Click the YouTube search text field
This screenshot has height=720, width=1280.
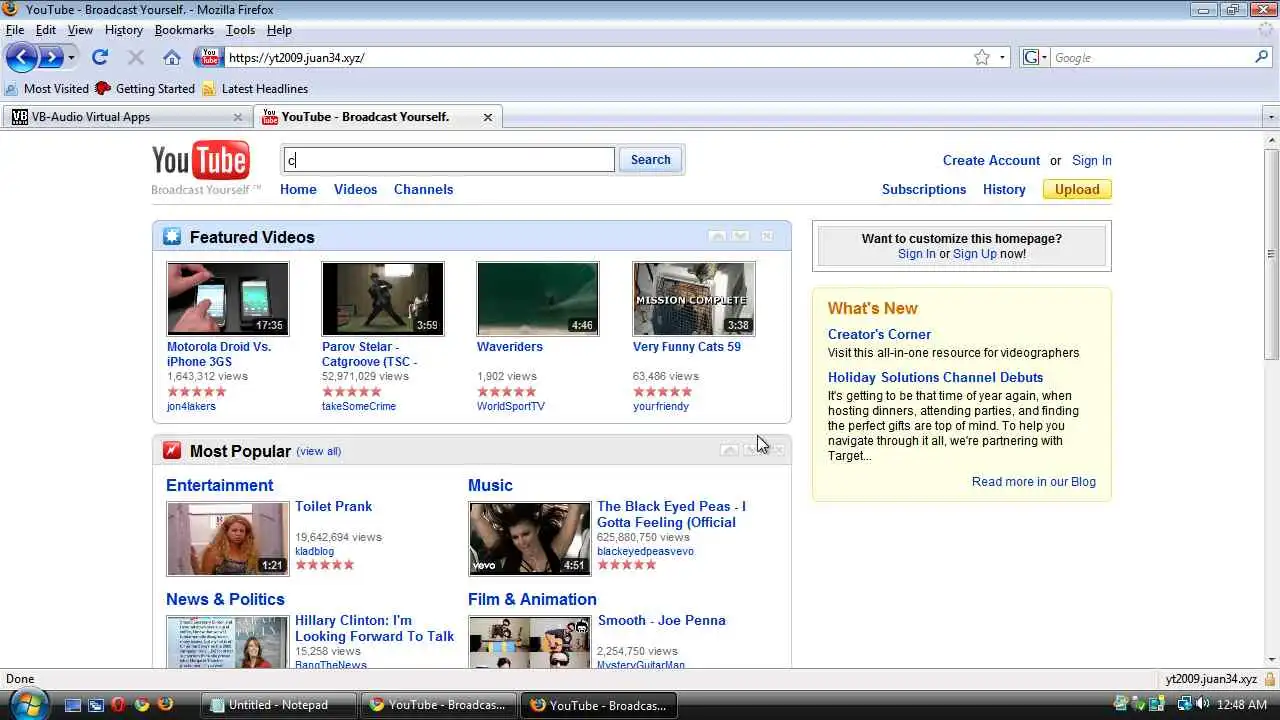448,160
